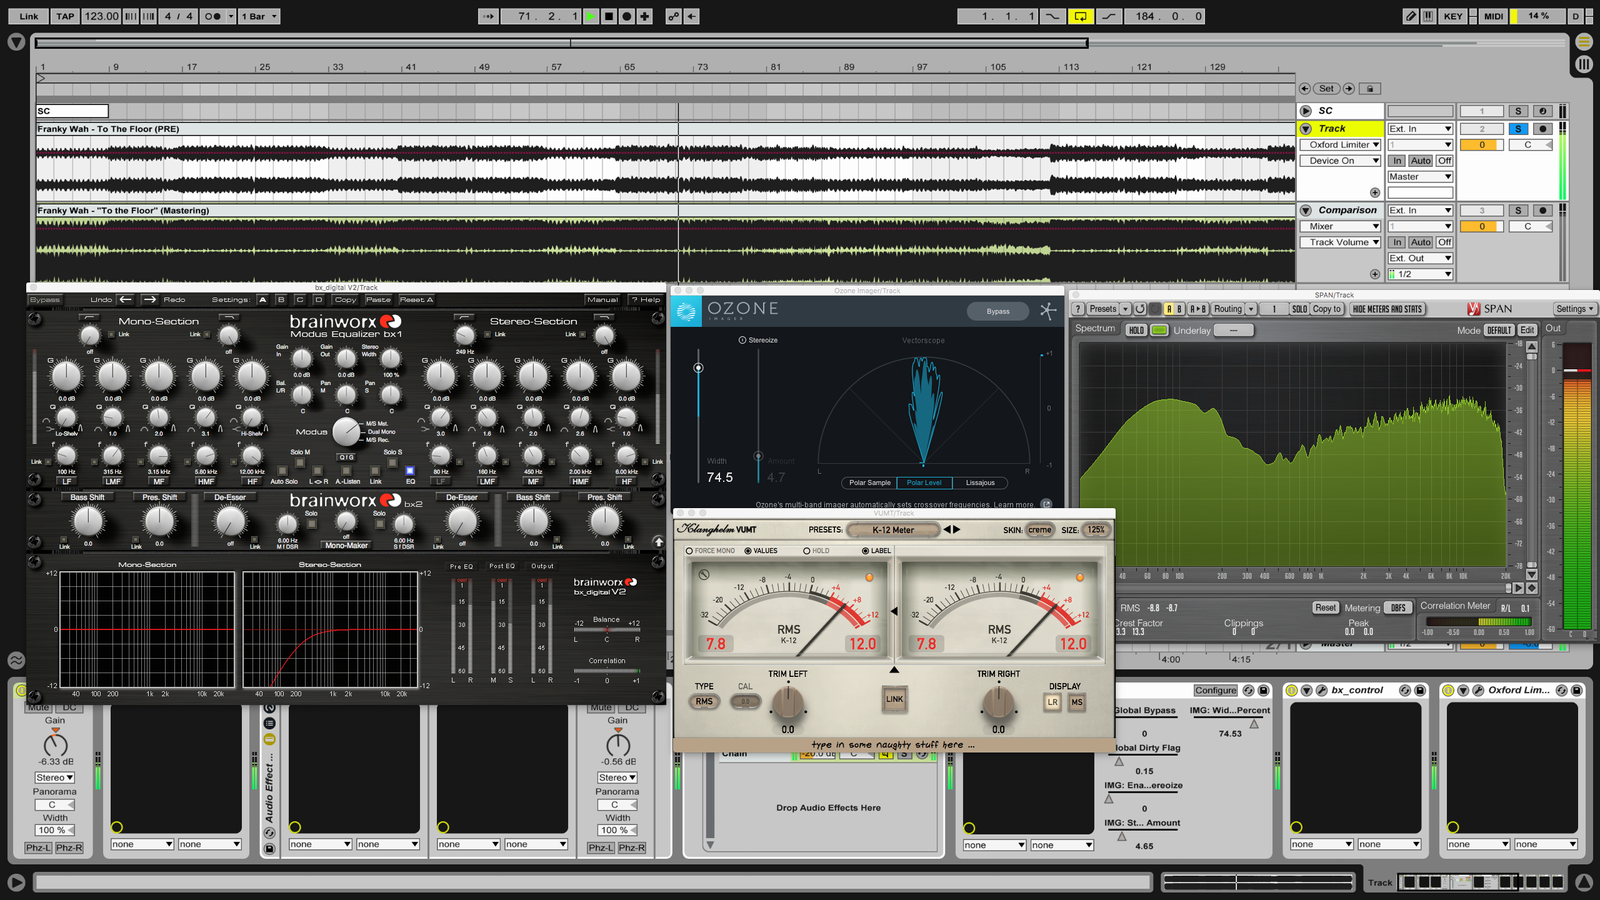
Task: Adjust the Ozone Width slider handle
Action: [x=698, y=368]
